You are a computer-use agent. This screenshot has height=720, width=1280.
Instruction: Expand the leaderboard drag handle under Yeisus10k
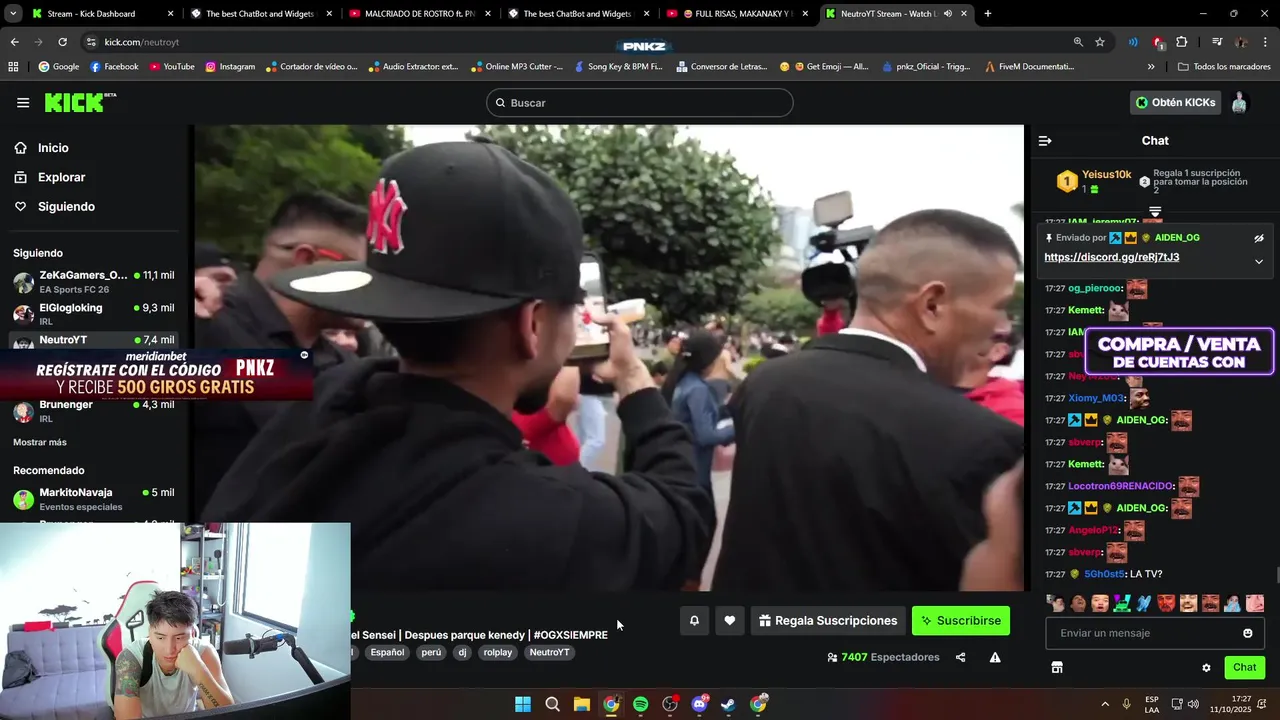pyautogui.click(x=1155, y=212)
